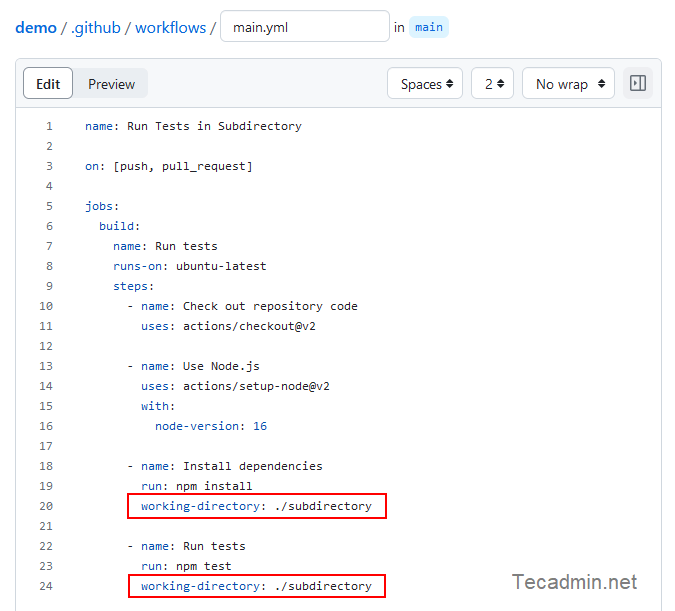This screenshot has height=611, width=675.
Task: Click line number 12 in the gutter
Action: tap(46, 346)
